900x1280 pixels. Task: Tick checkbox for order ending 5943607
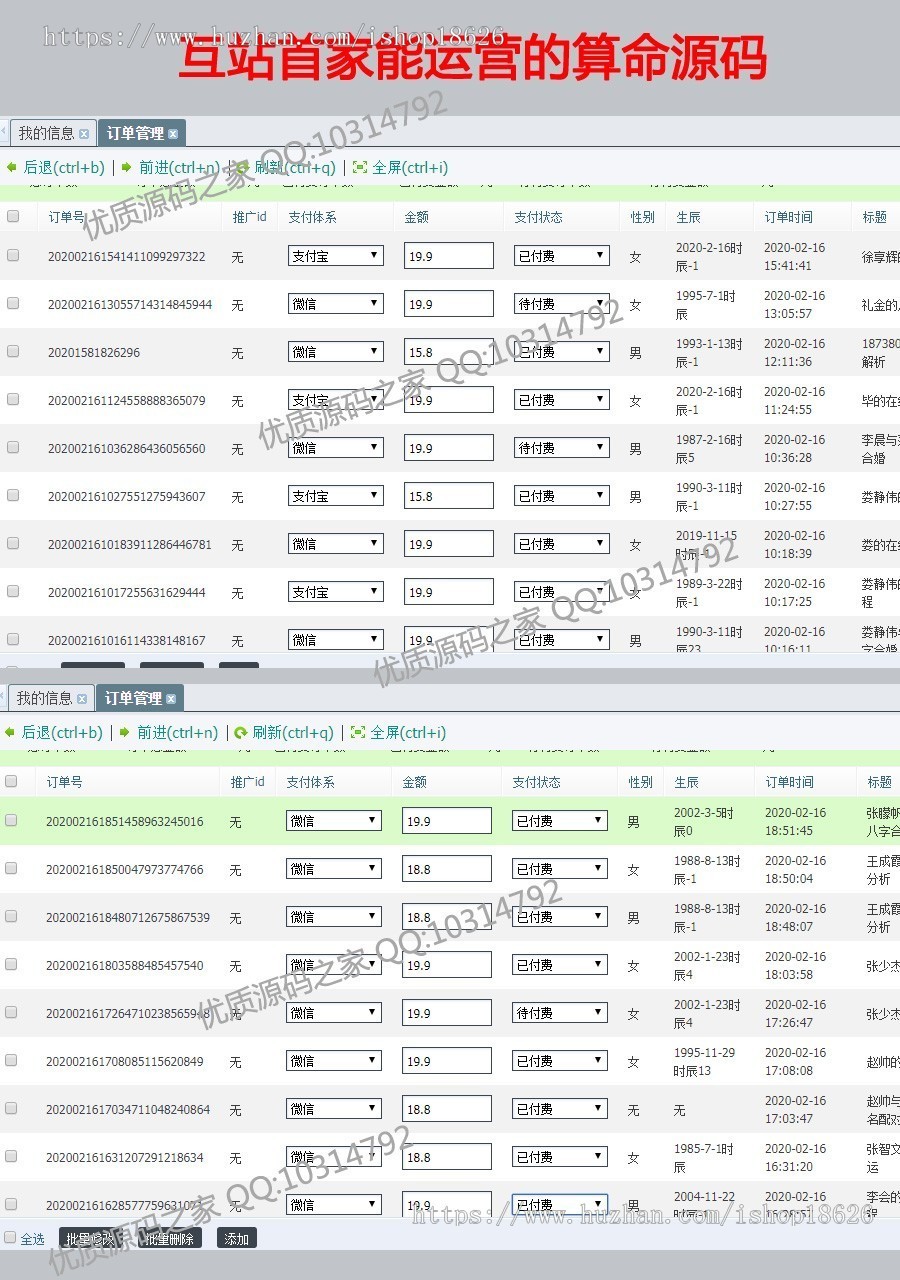coord(13,495)
